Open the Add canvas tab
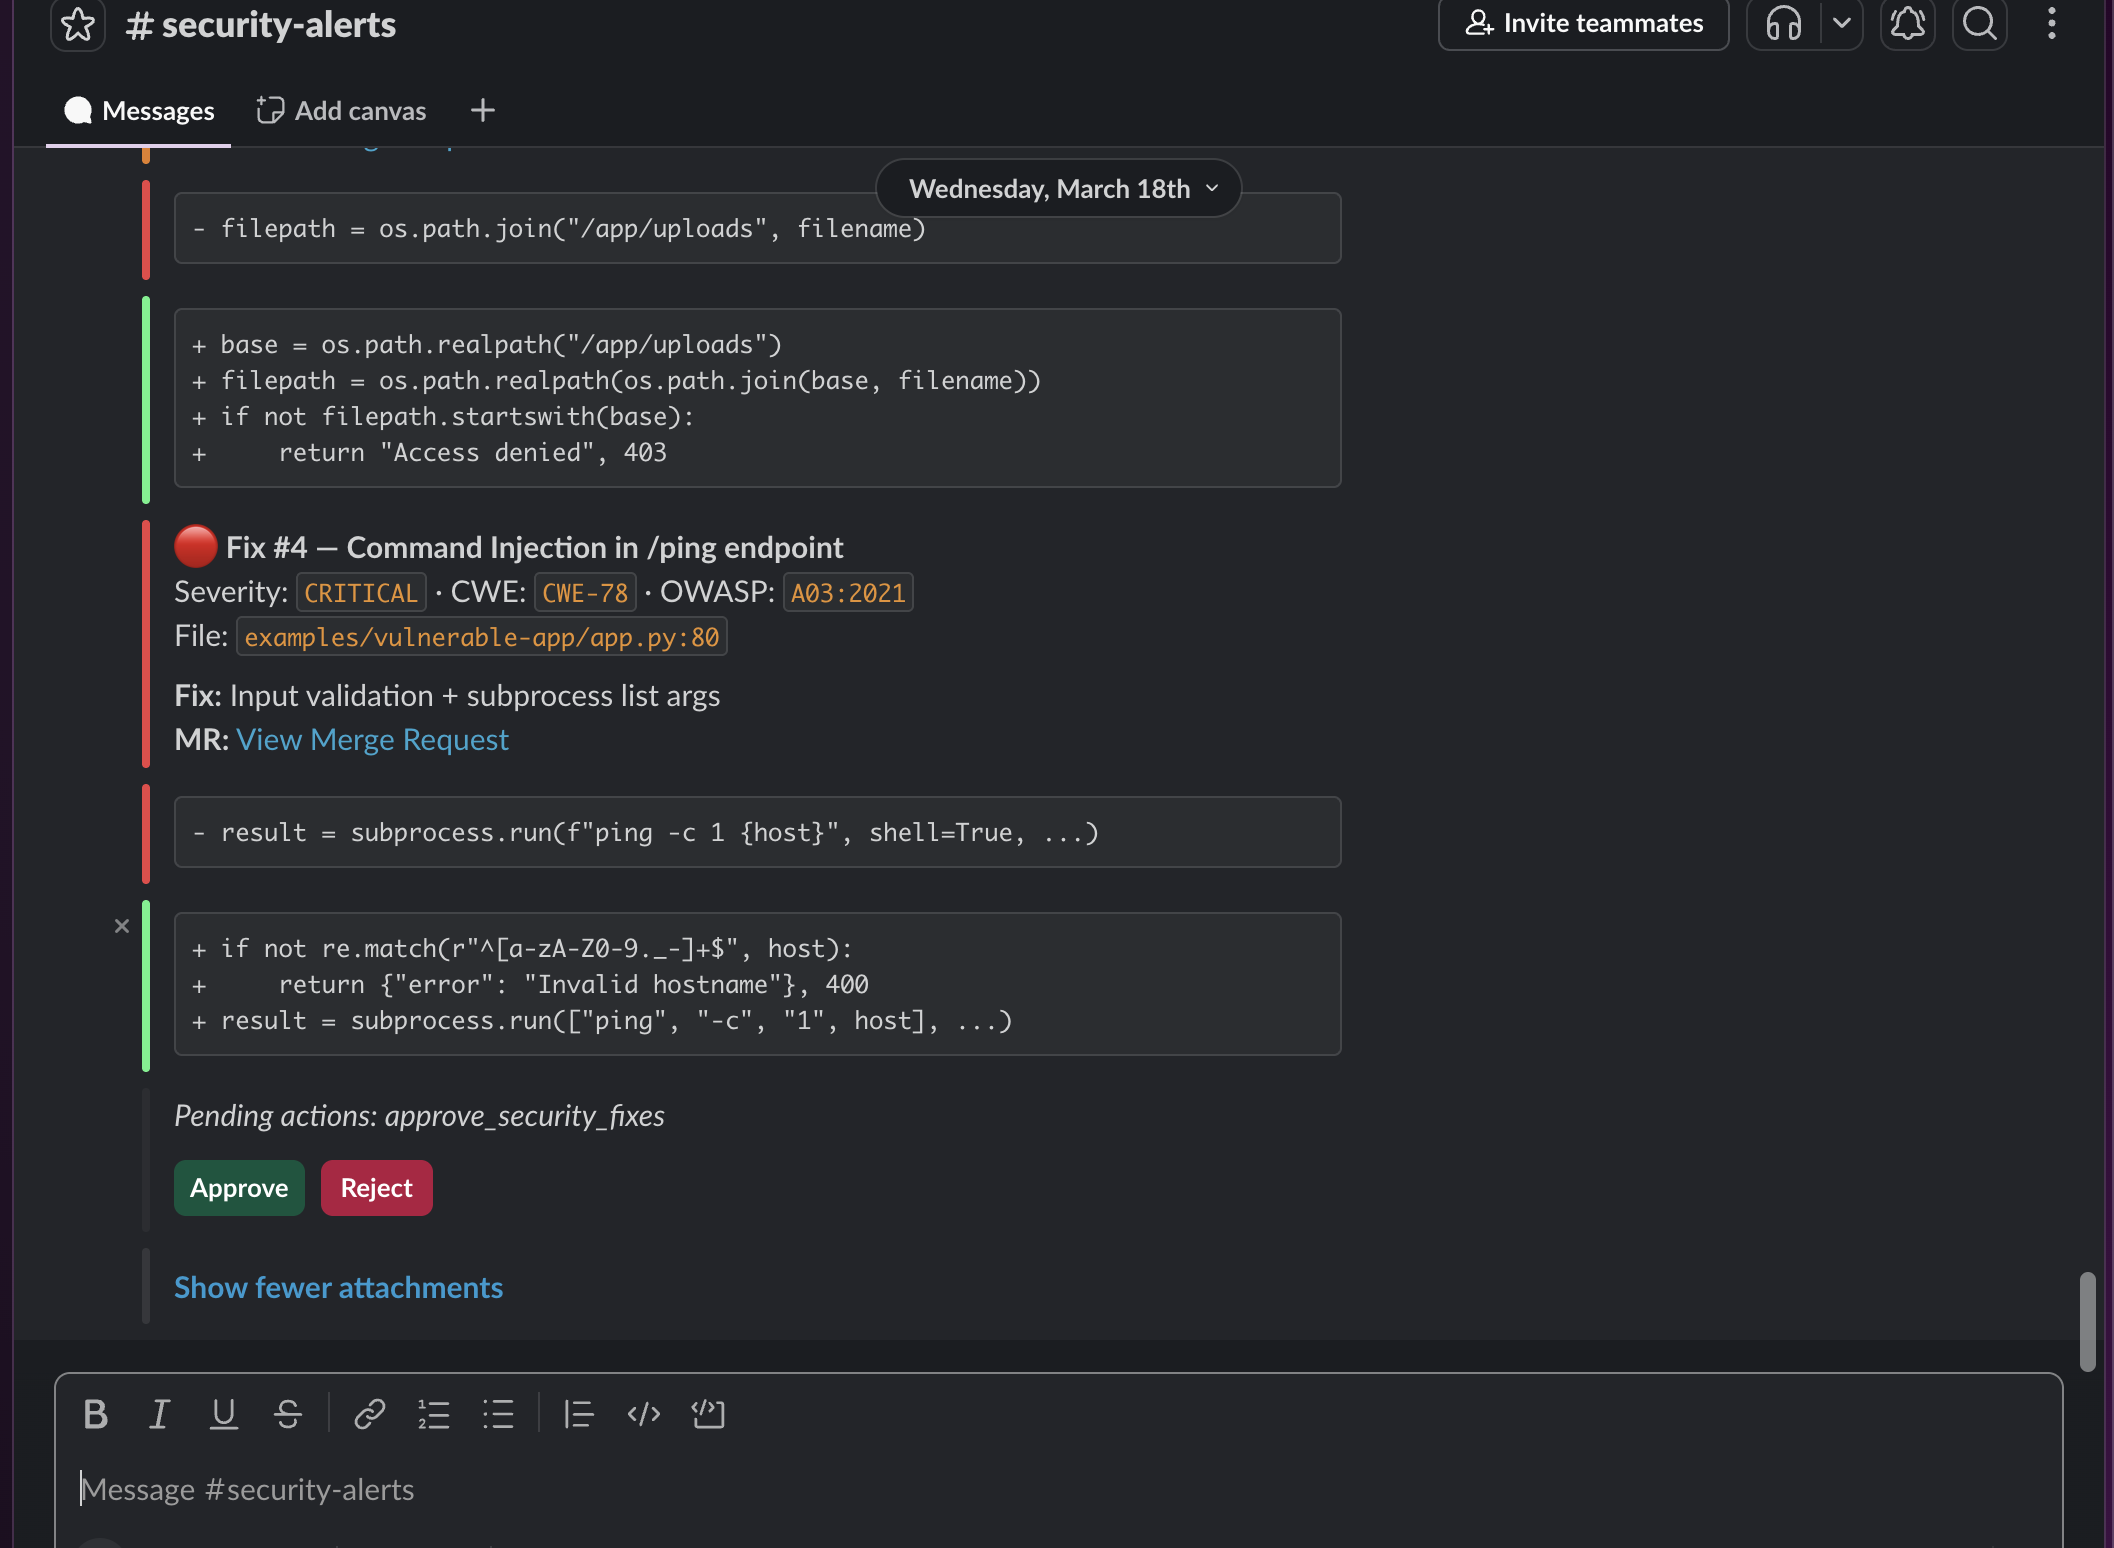This screenshot has width=2114, height=1548. (341, 110)
